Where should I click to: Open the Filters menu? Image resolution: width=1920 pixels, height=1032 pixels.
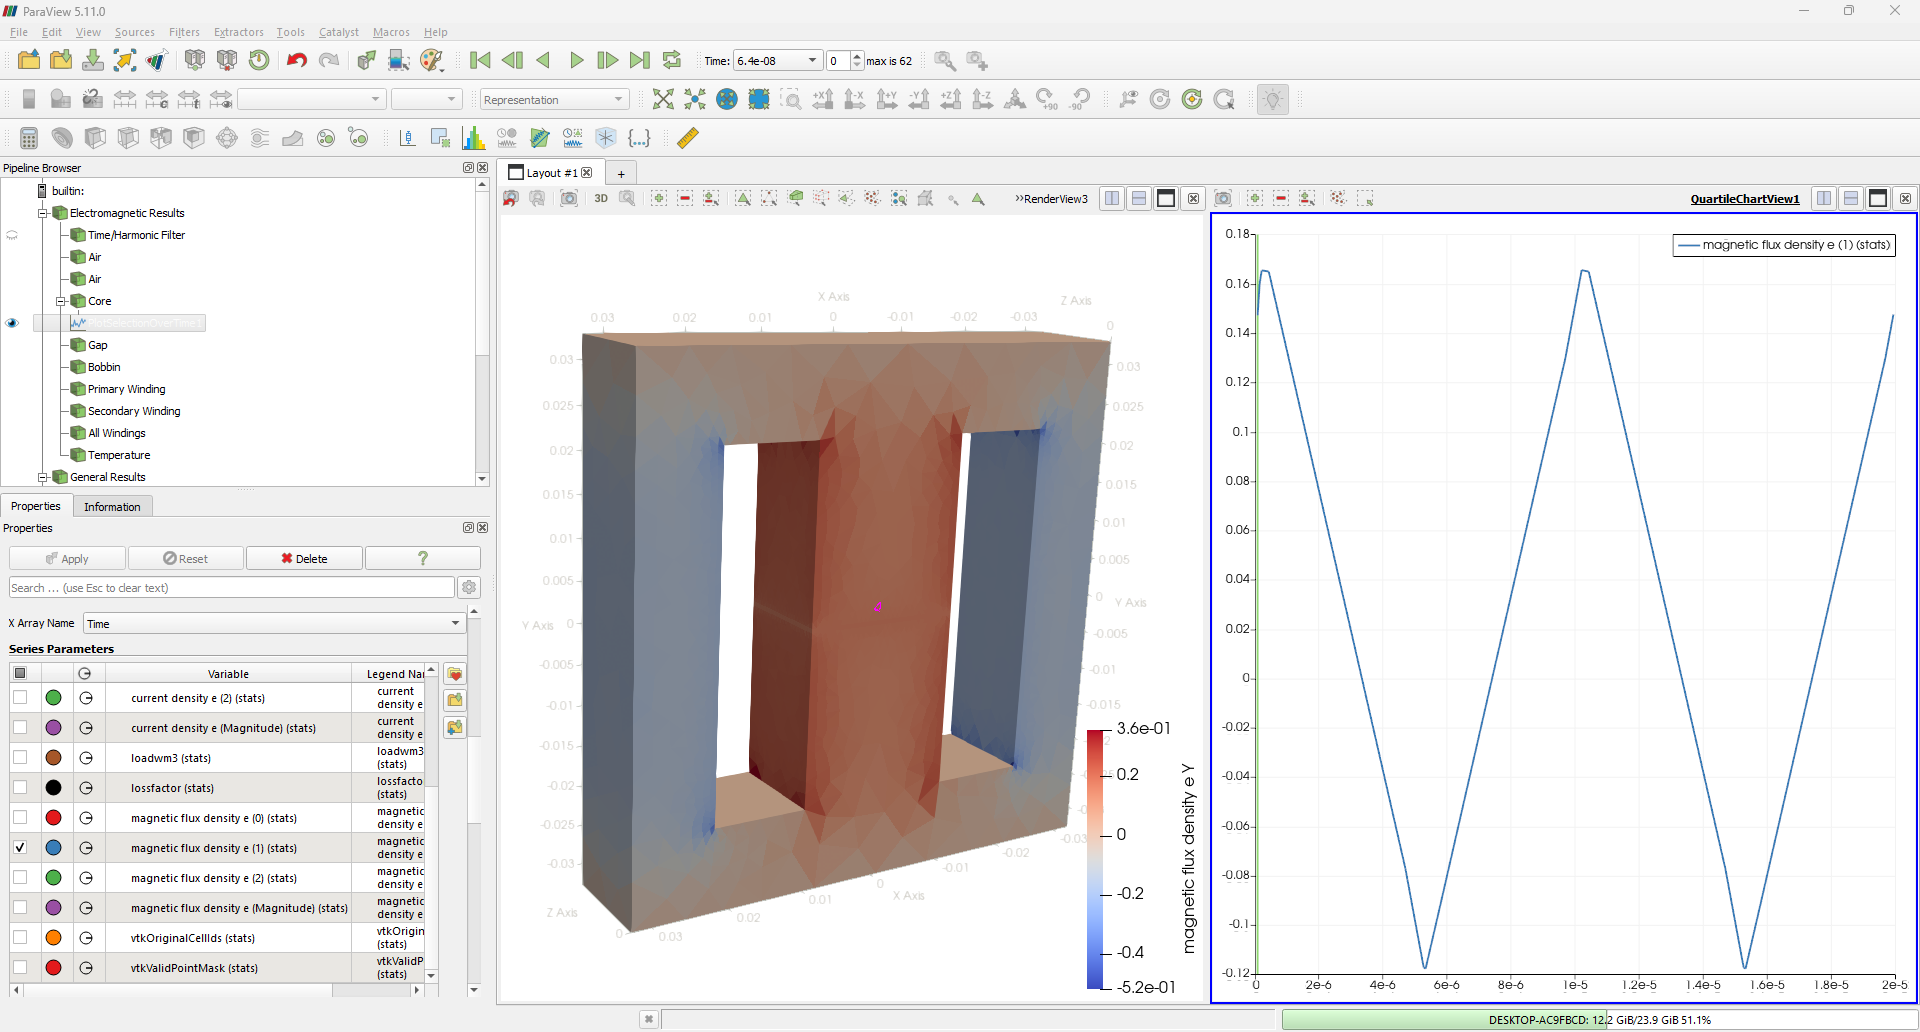click(183, 32)
